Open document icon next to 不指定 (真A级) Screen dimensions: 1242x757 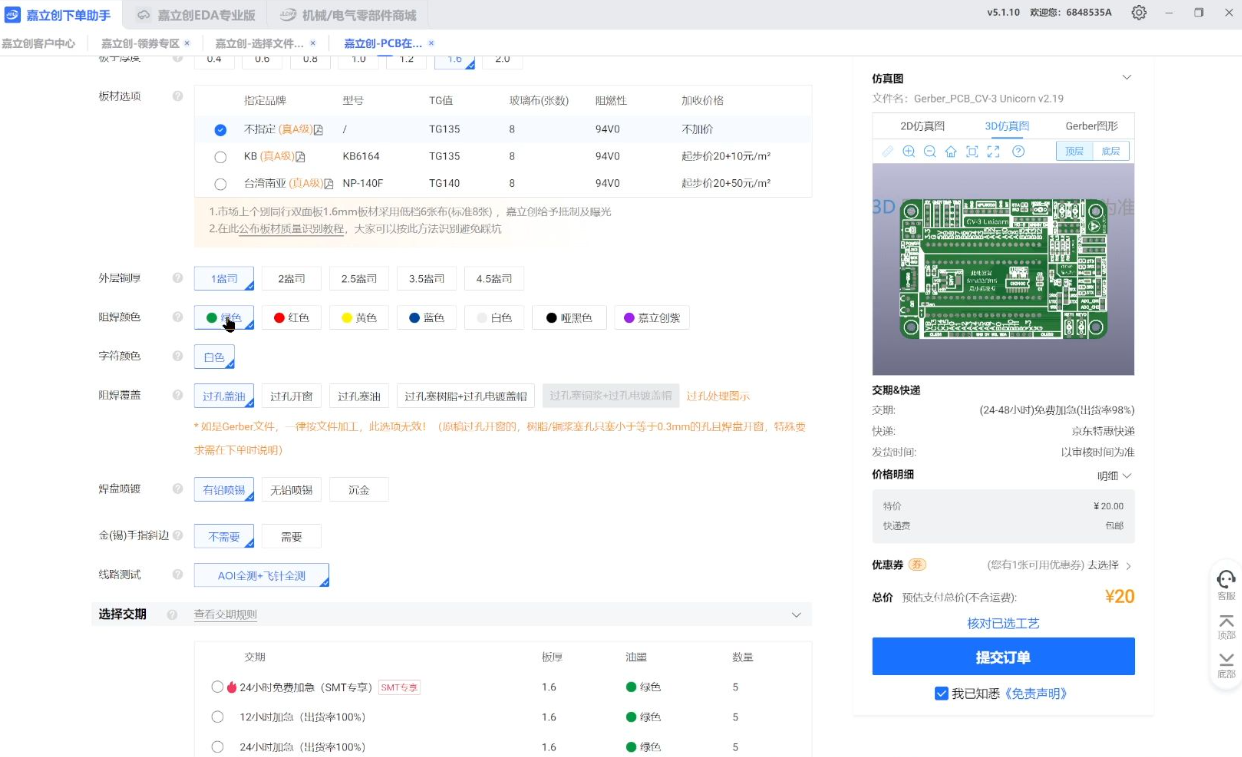coord(318,130)
